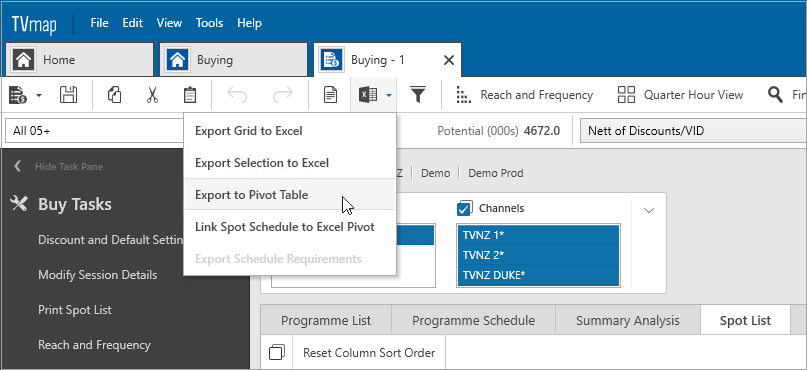Viewport: 807px width, 370px height.
Task: Close the Buying - 1 tab
Action: pyautogui.click(x=449, y=60)
